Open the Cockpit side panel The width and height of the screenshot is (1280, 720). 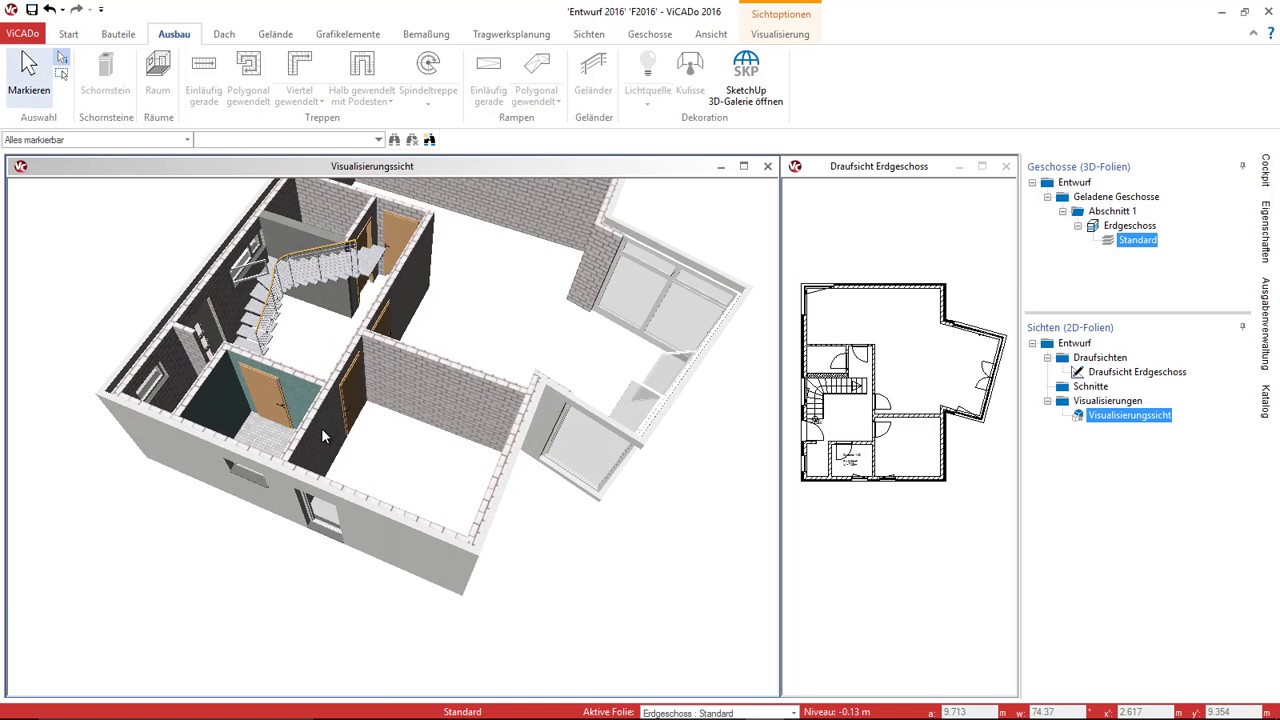click(1266, 170)
